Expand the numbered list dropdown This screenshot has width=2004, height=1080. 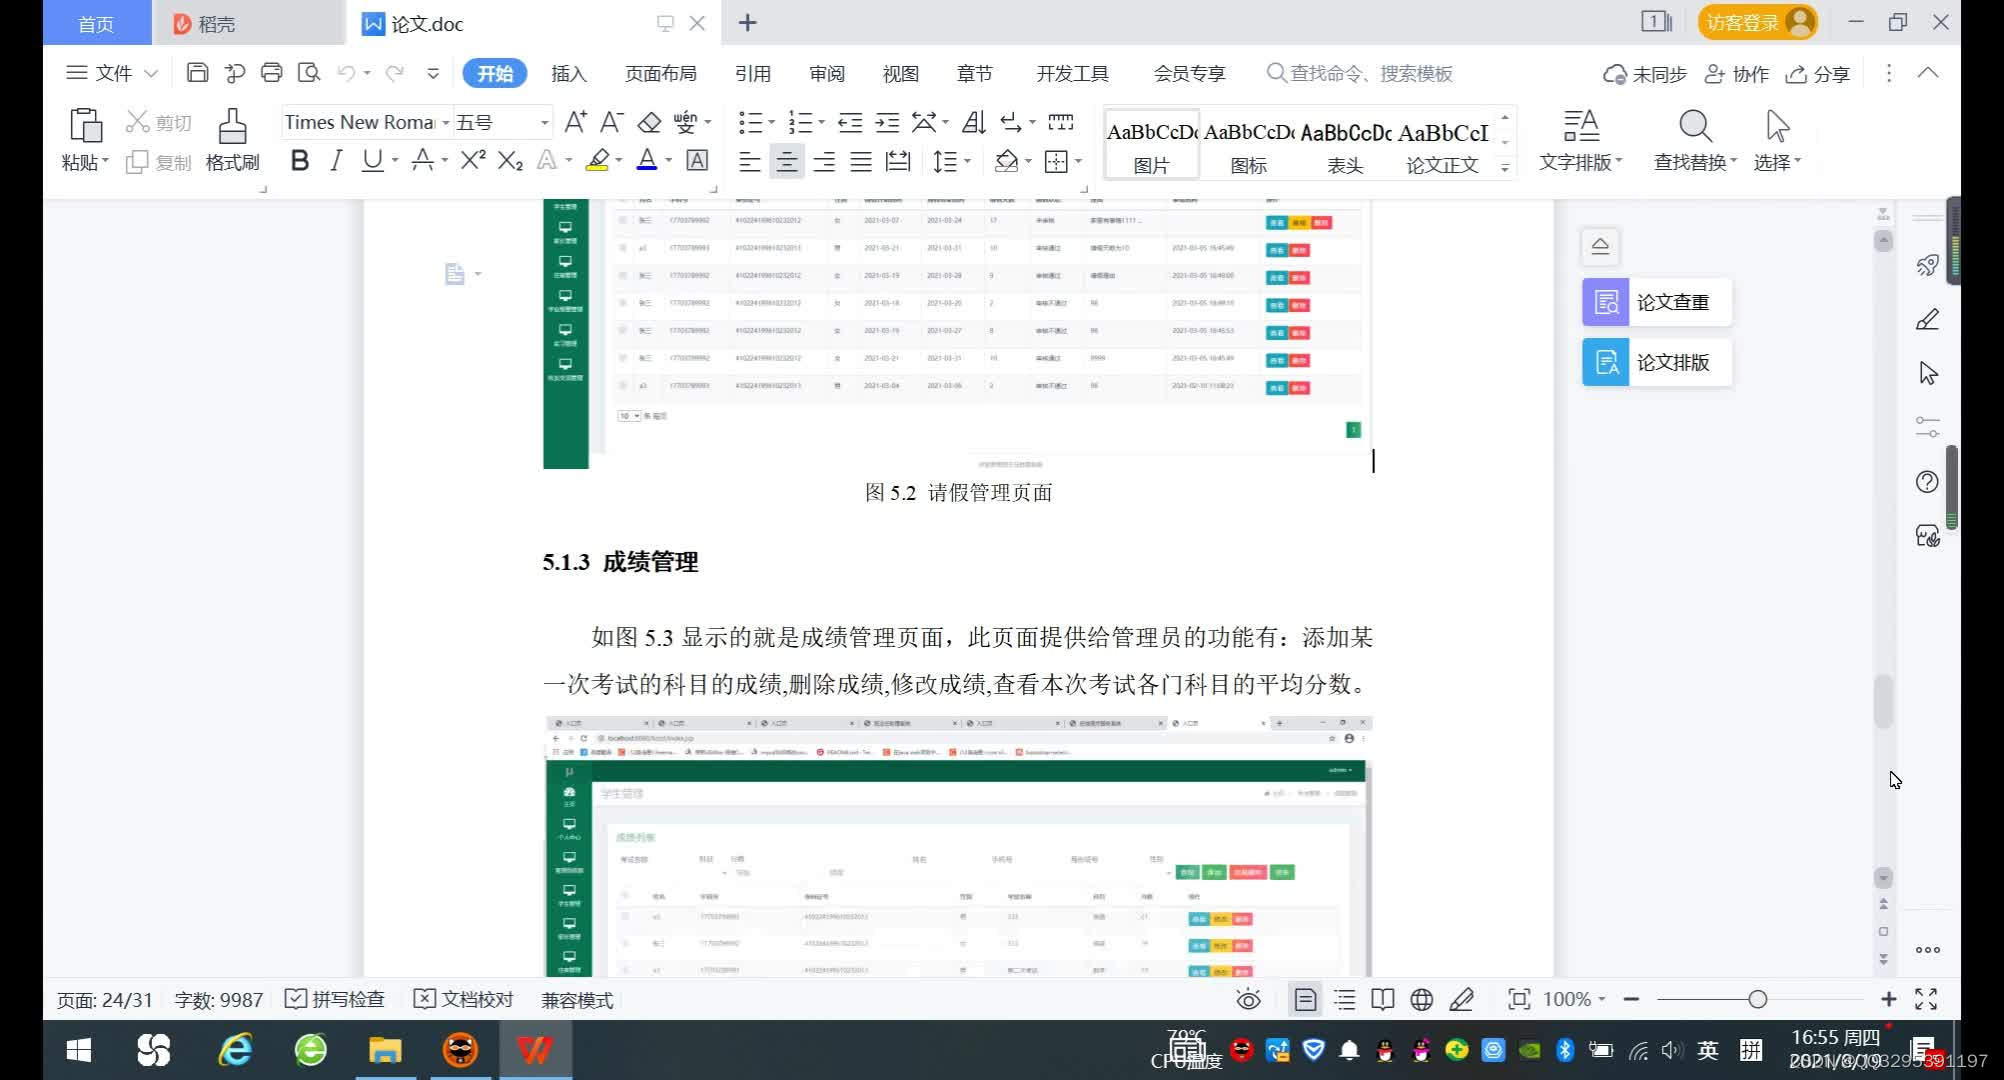point(821,123)
